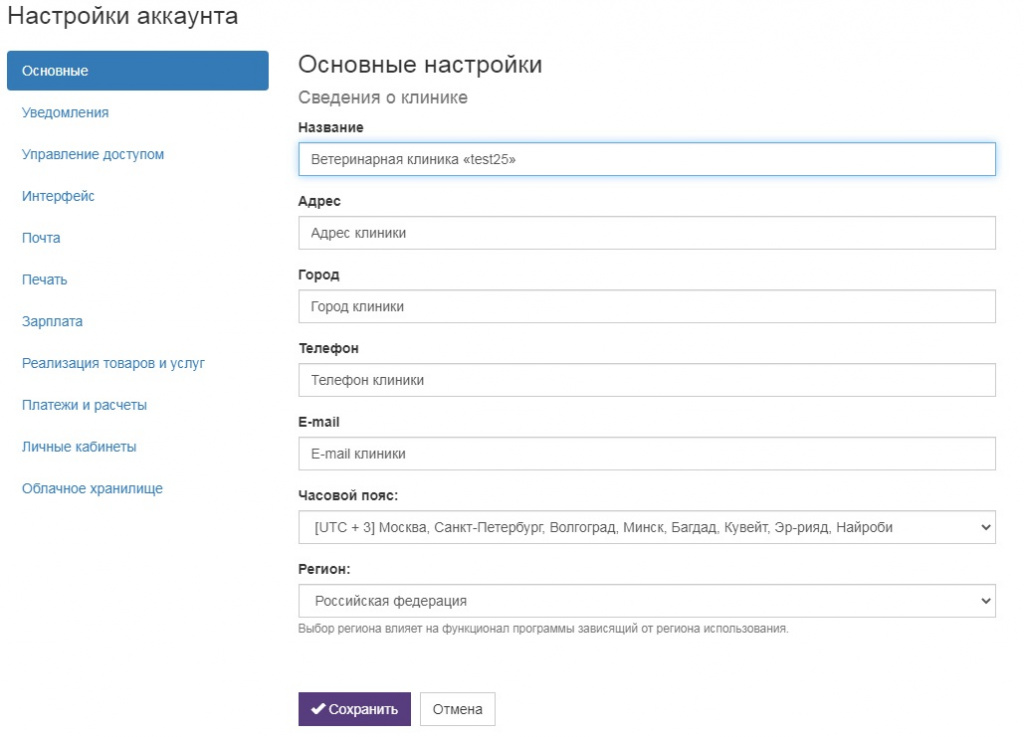The height and width of the screenshot is (737, 1024).
Task: Open the Основные settings section
Action: [138, 71]
